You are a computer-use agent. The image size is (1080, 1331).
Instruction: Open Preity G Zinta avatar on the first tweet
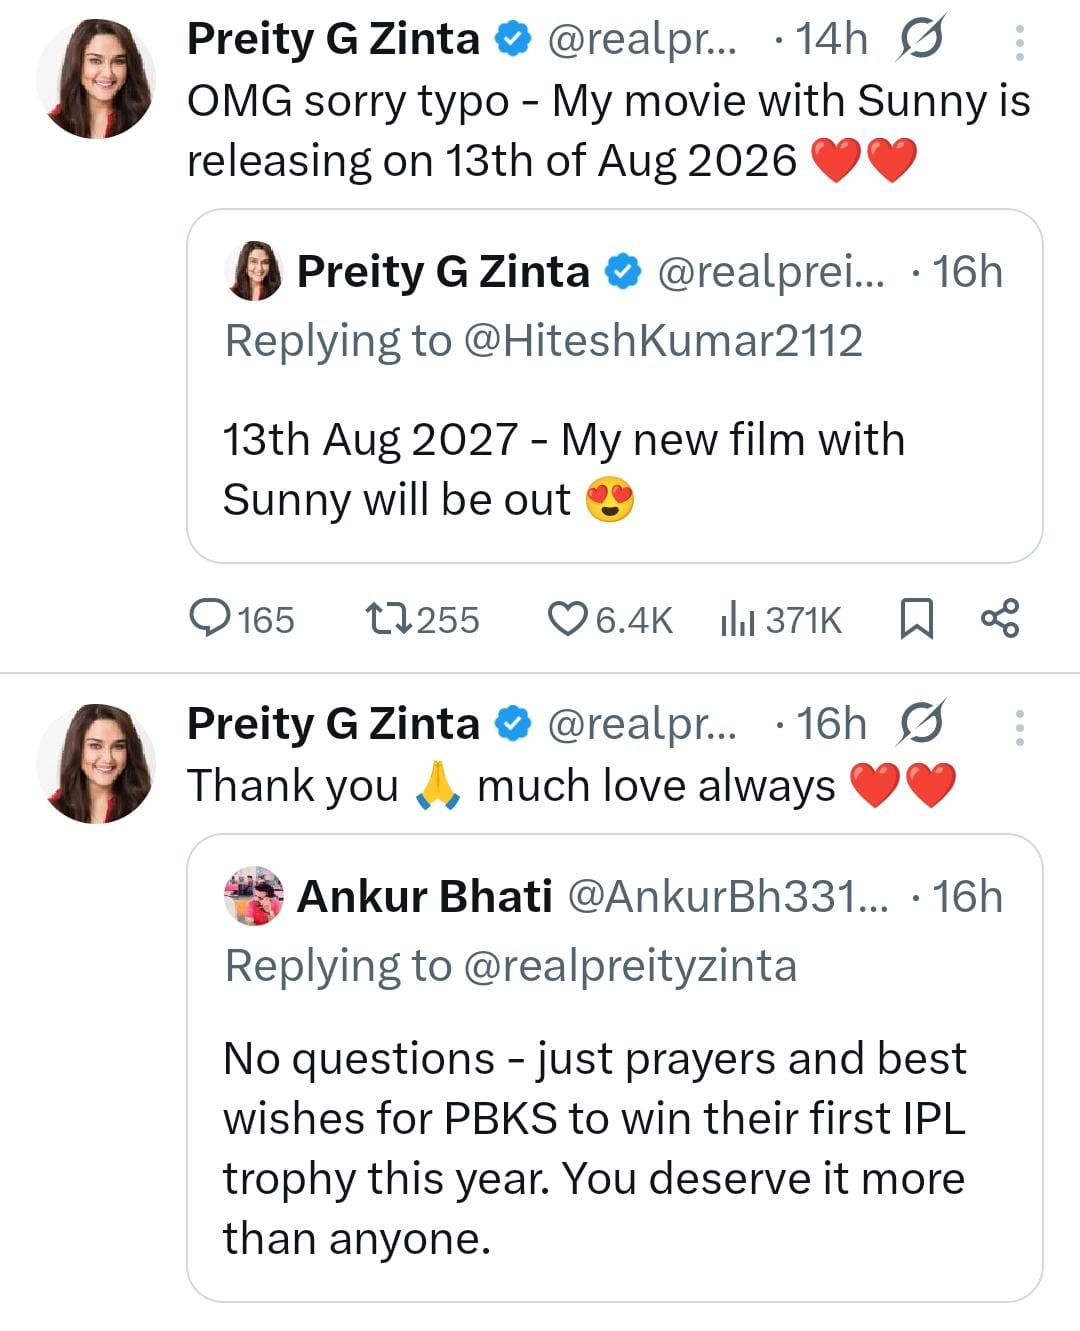pos(96,78)
